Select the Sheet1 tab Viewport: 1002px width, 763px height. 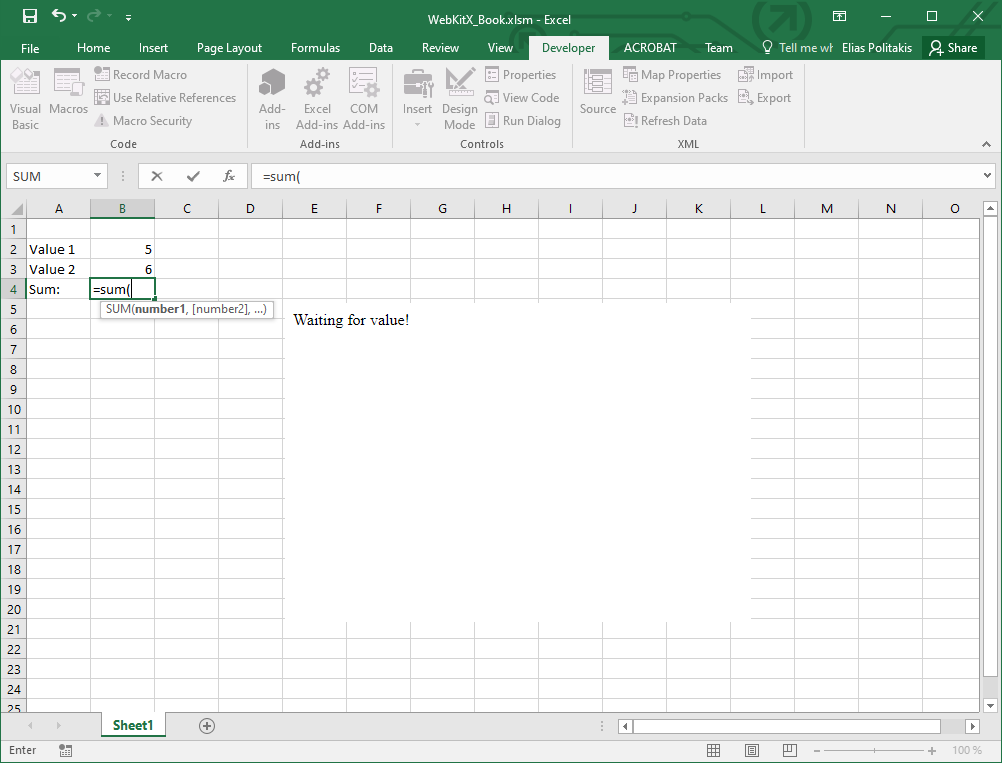pyautogui.click(x=133, y=725)
